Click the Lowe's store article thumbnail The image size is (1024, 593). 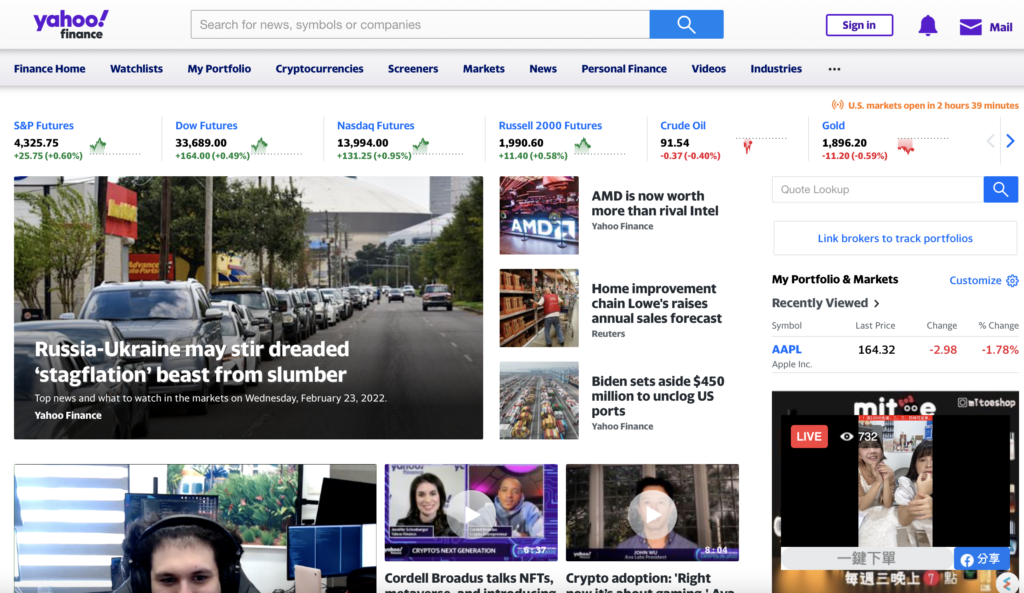(x=539, y=308)
